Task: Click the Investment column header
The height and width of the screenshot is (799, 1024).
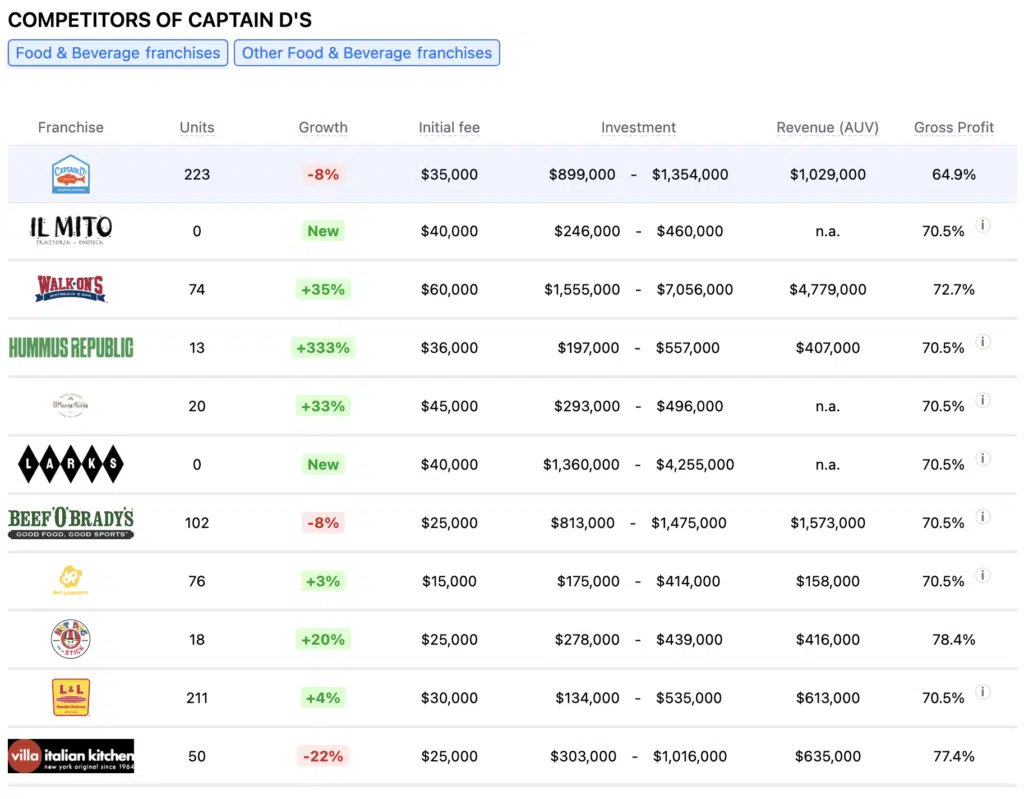Action: coord(638,127)
